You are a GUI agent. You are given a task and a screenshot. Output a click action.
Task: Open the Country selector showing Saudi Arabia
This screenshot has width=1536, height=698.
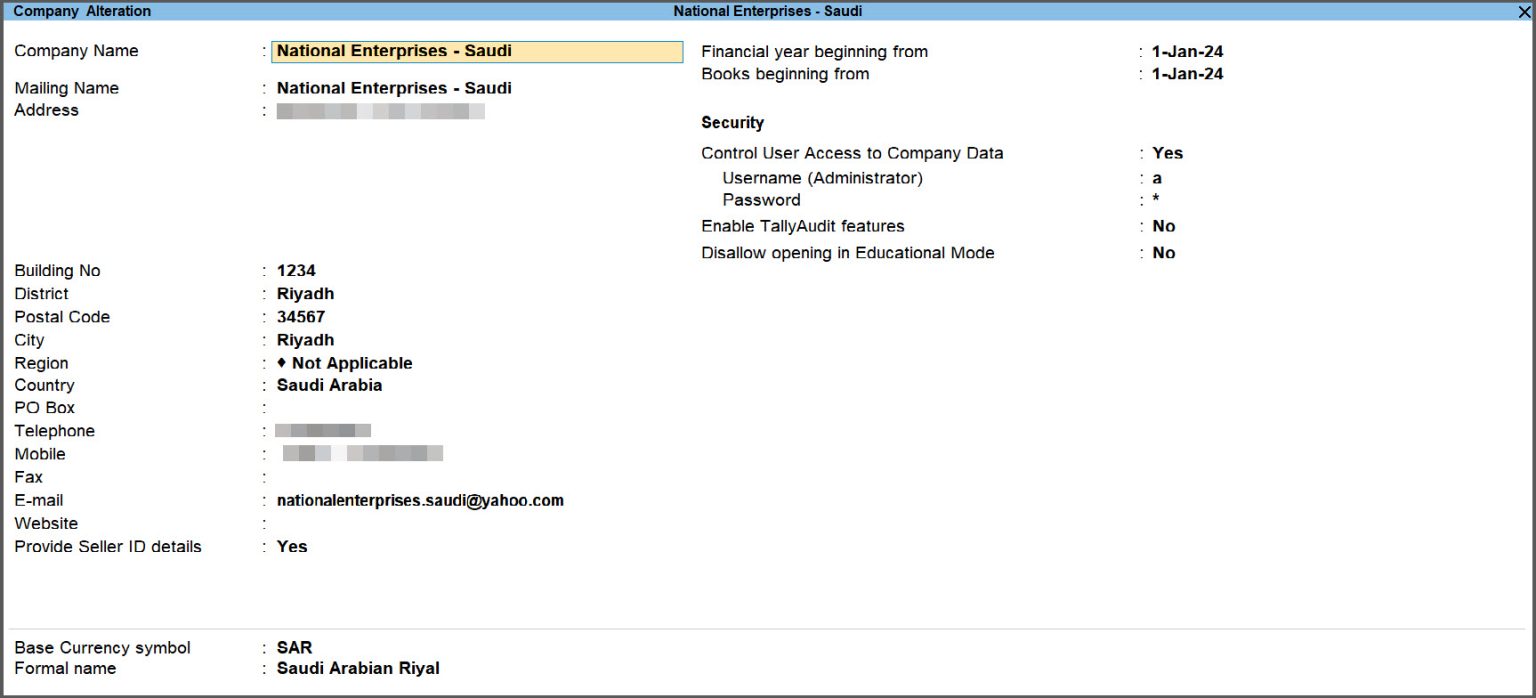pos(330,385)
